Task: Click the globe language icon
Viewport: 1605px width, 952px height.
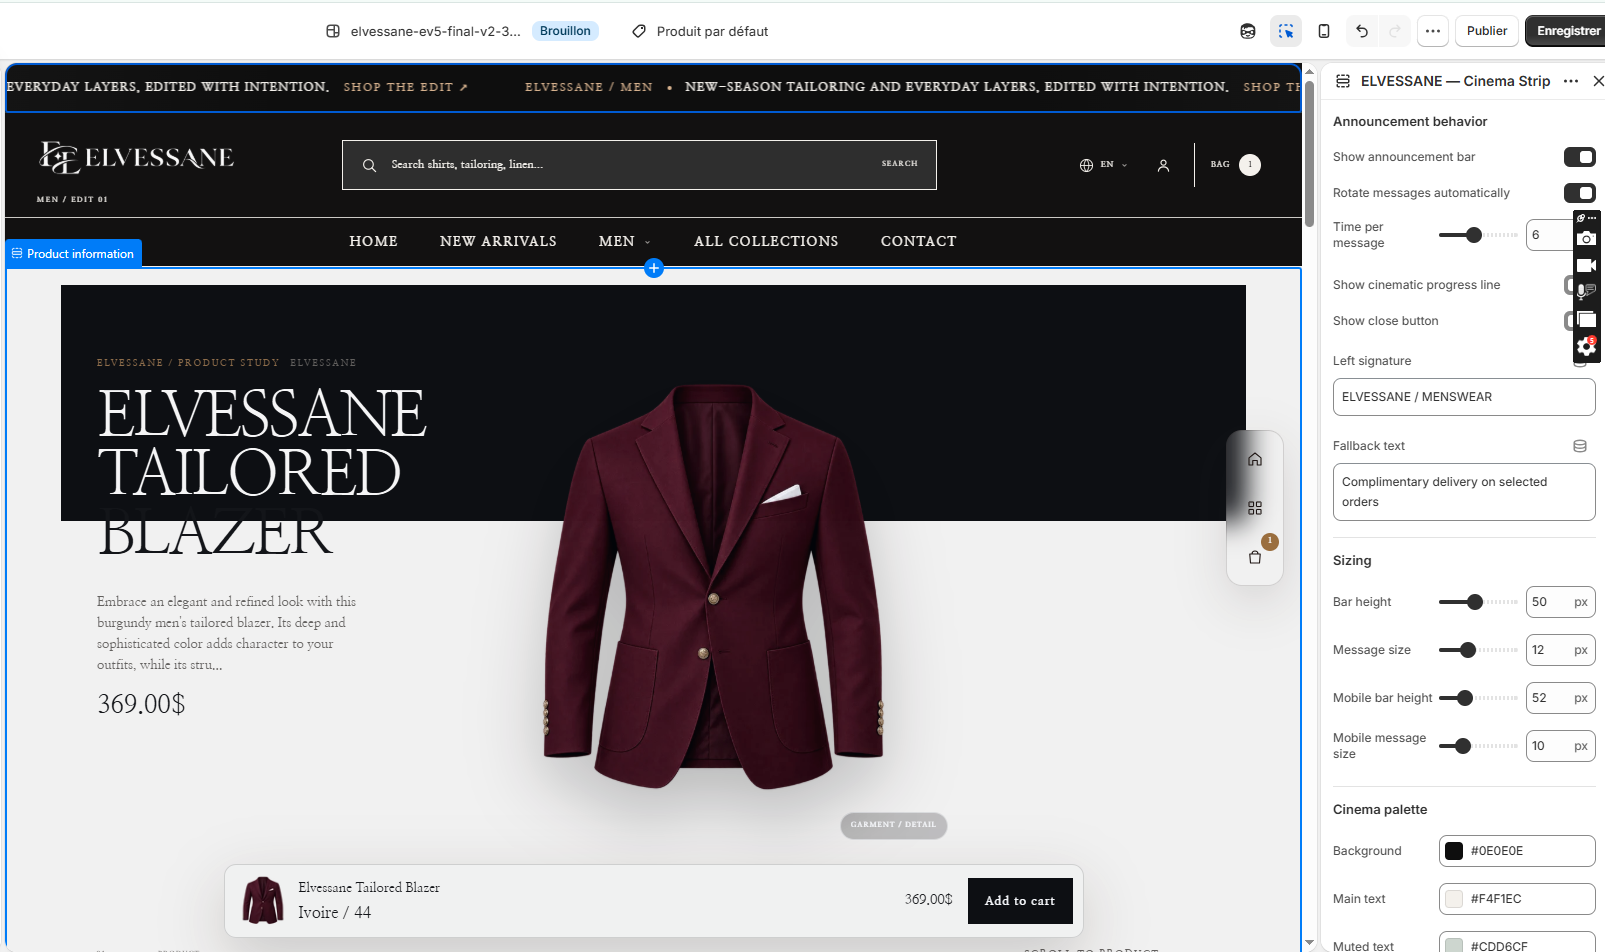Action: pos(1086,165)
